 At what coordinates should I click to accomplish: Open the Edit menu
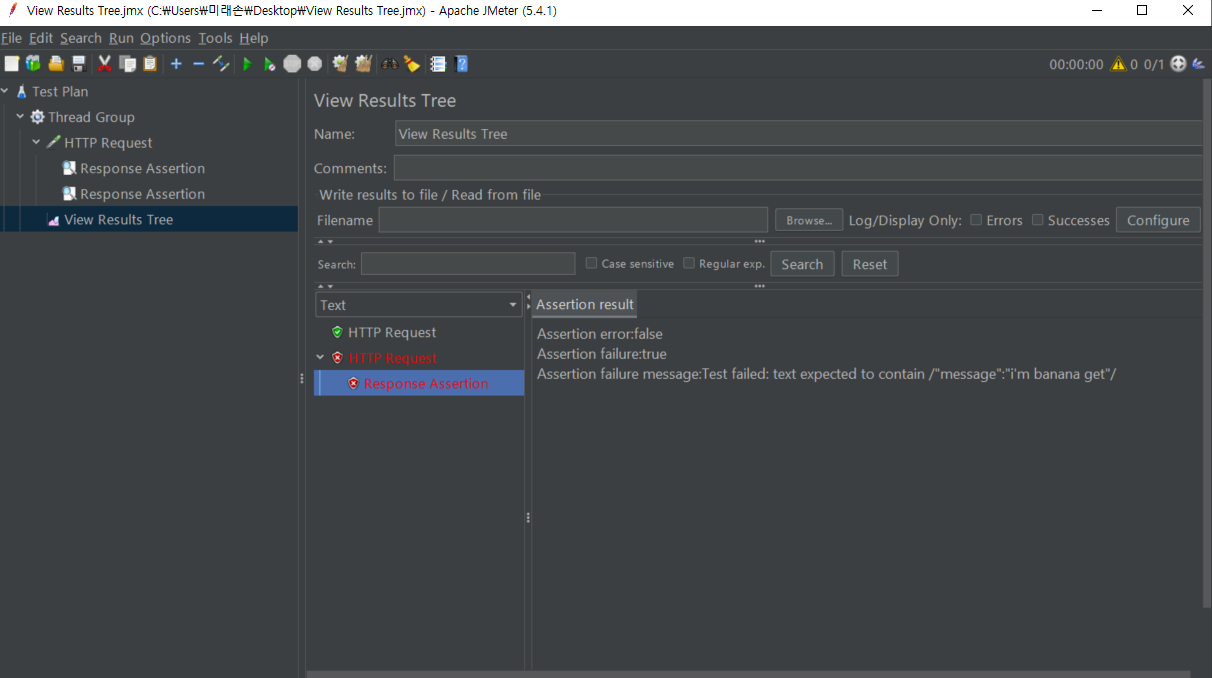tap(41, 38)
